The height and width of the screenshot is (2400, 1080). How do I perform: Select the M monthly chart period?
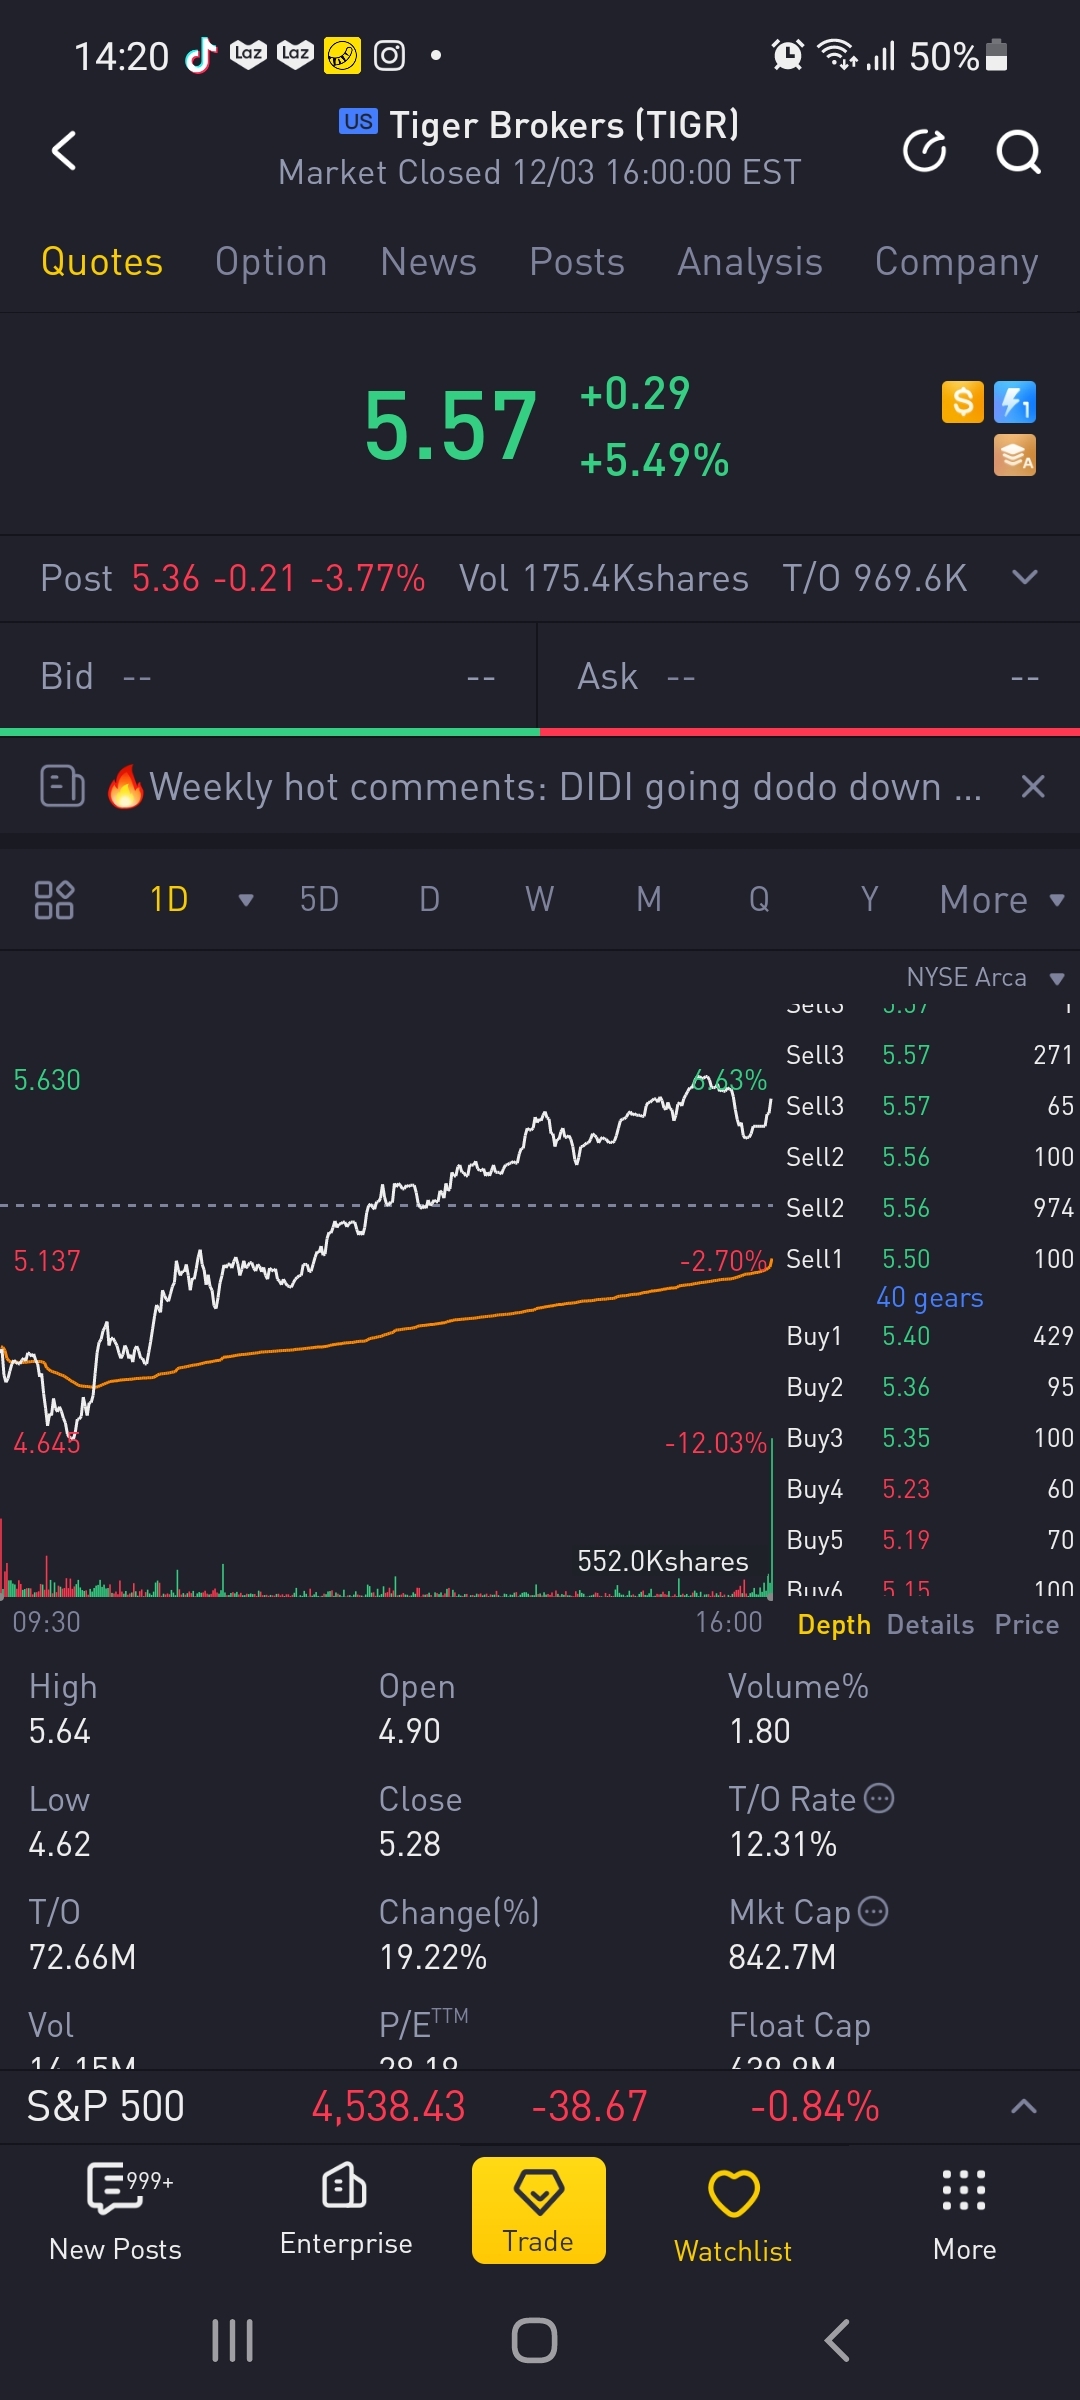point(649,899)
